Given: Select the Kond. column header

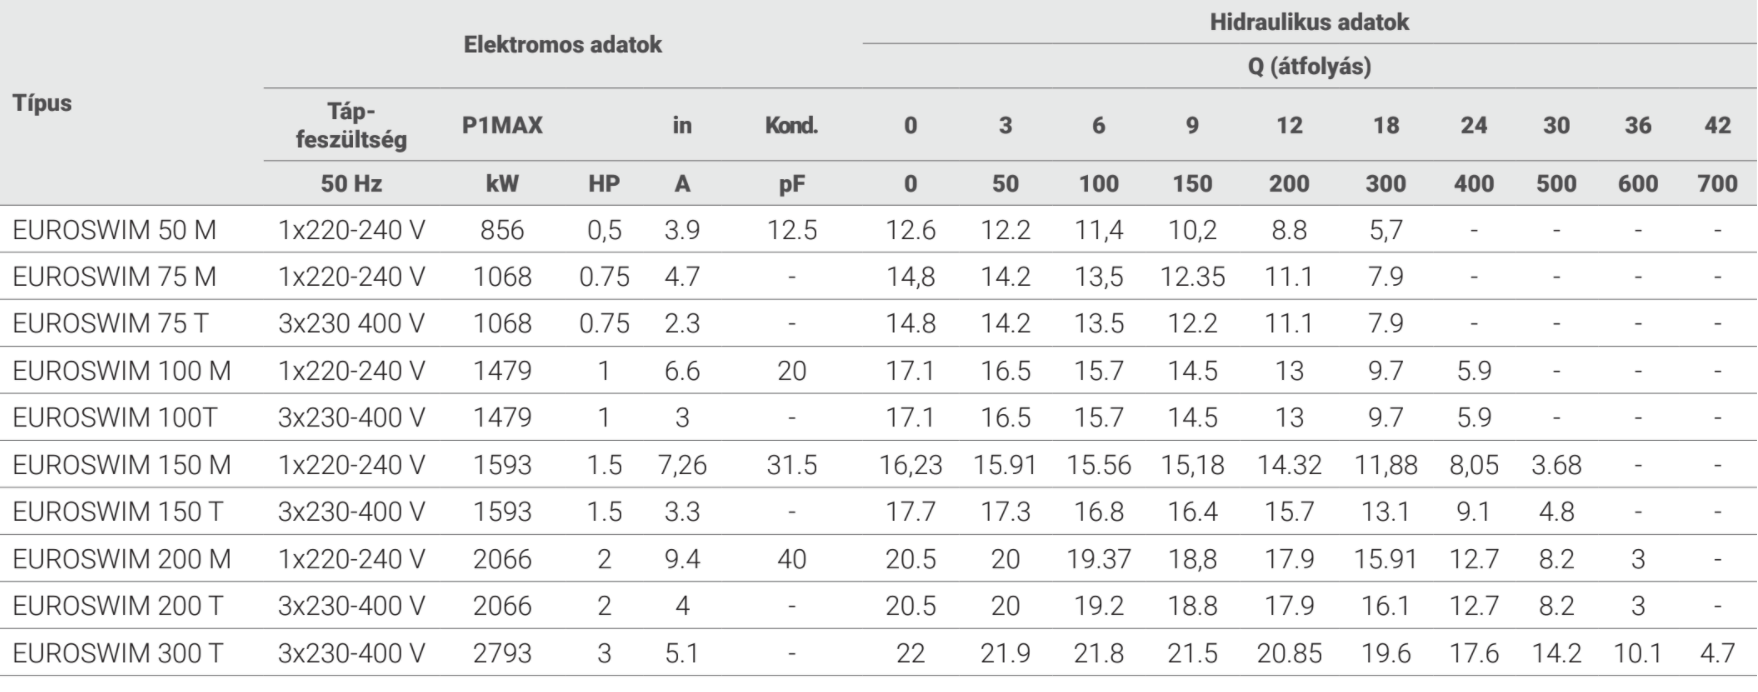Looking at the screenshot, I should point(791,126).
